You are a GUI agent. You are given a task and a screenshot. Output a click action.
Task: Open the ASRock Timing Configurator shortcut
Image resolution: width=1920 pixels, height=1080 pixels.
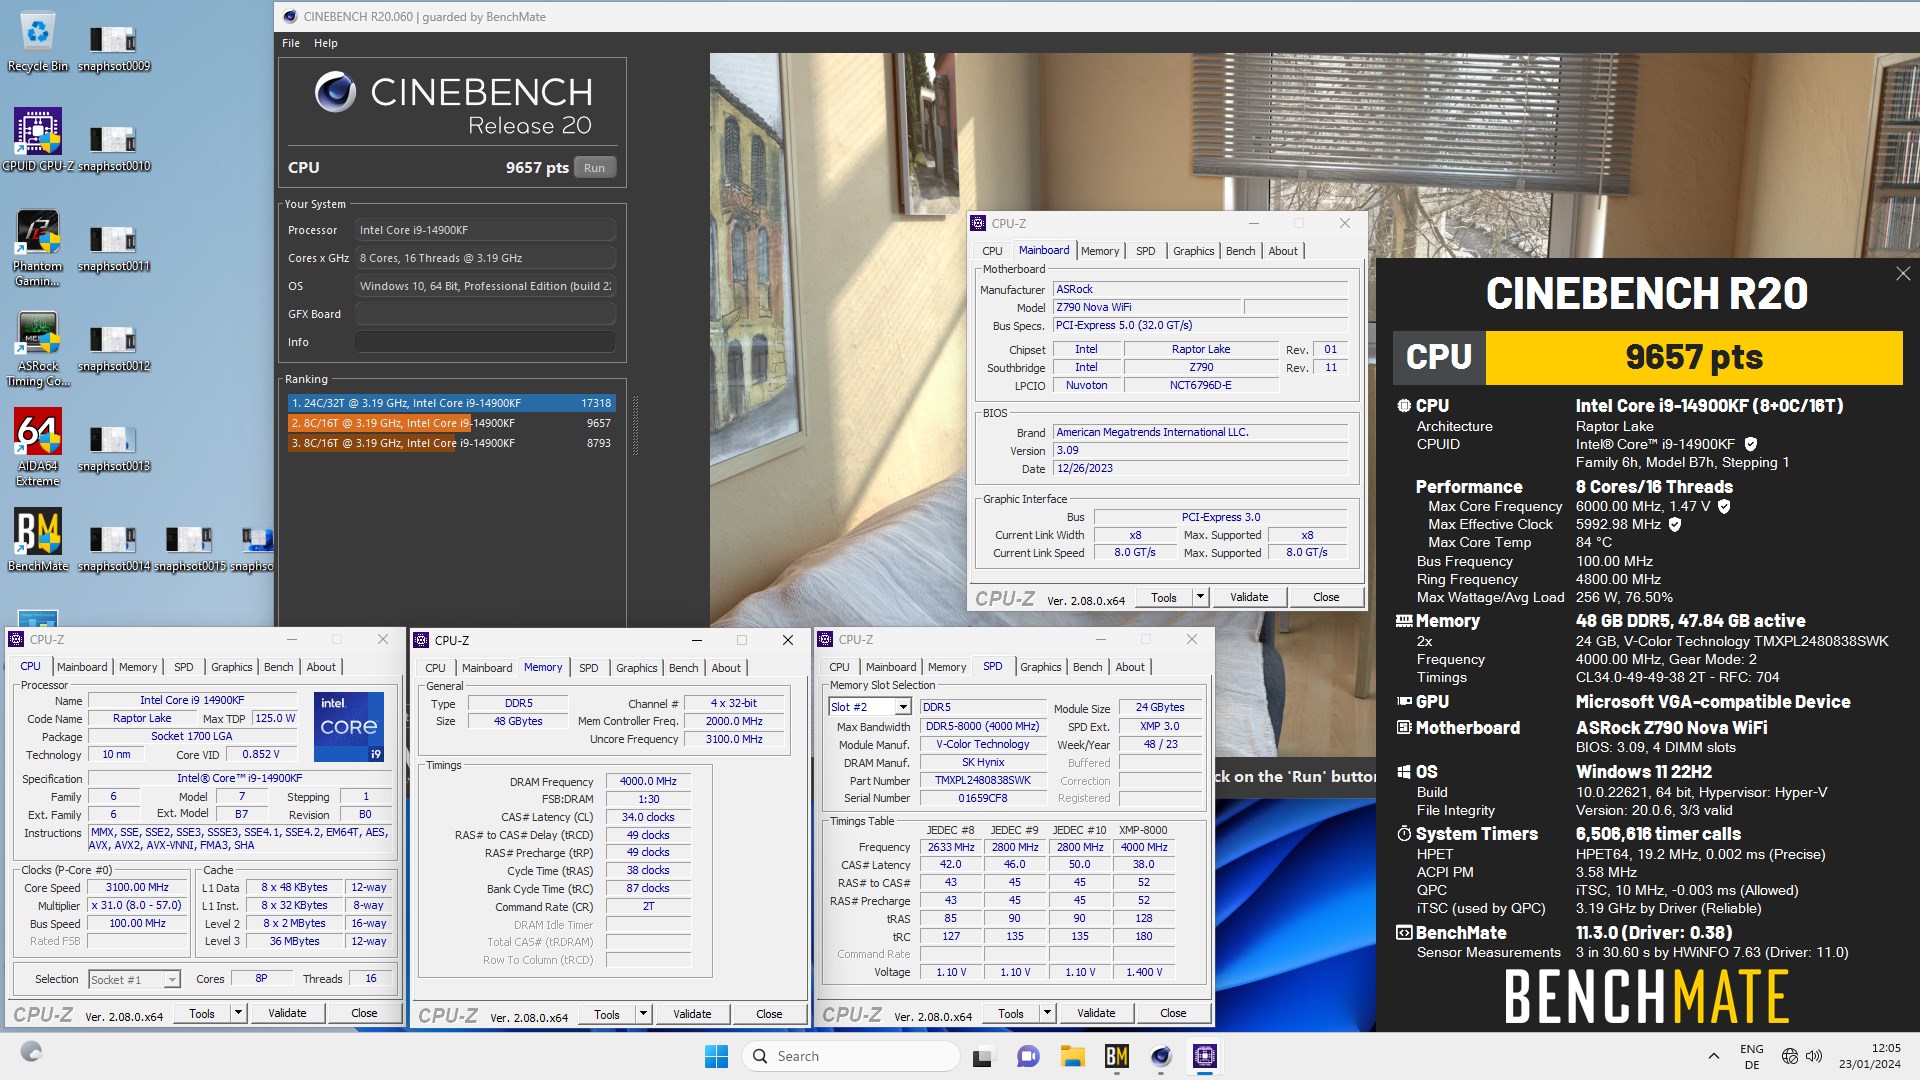tap(37, 348)
